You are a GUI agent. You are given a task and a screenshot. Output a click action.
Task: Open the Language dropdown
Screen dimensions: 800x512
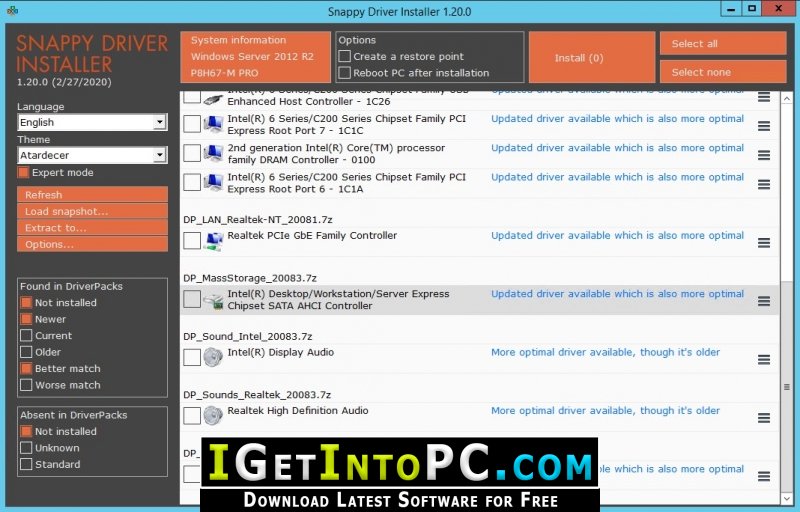tap(92, 122)
